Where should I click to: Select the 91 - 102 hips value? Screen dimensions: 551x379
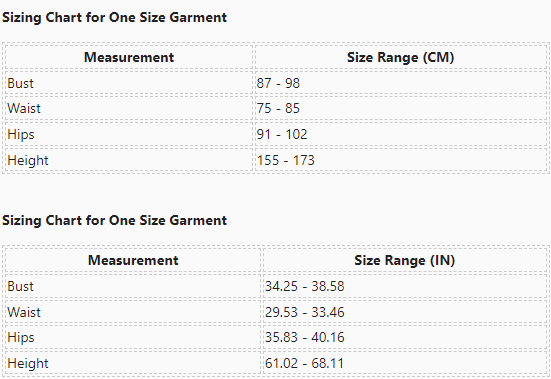[282, 134]
